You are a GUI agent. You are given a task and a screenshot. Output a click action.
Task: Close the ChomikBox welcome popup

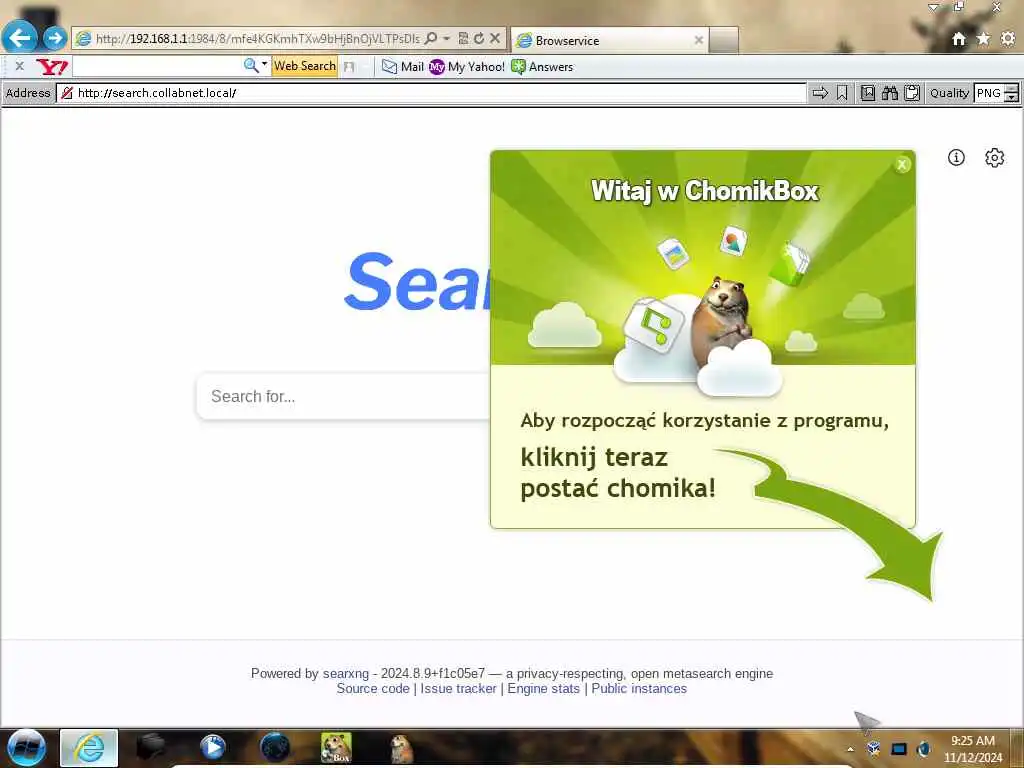(902, 165)
